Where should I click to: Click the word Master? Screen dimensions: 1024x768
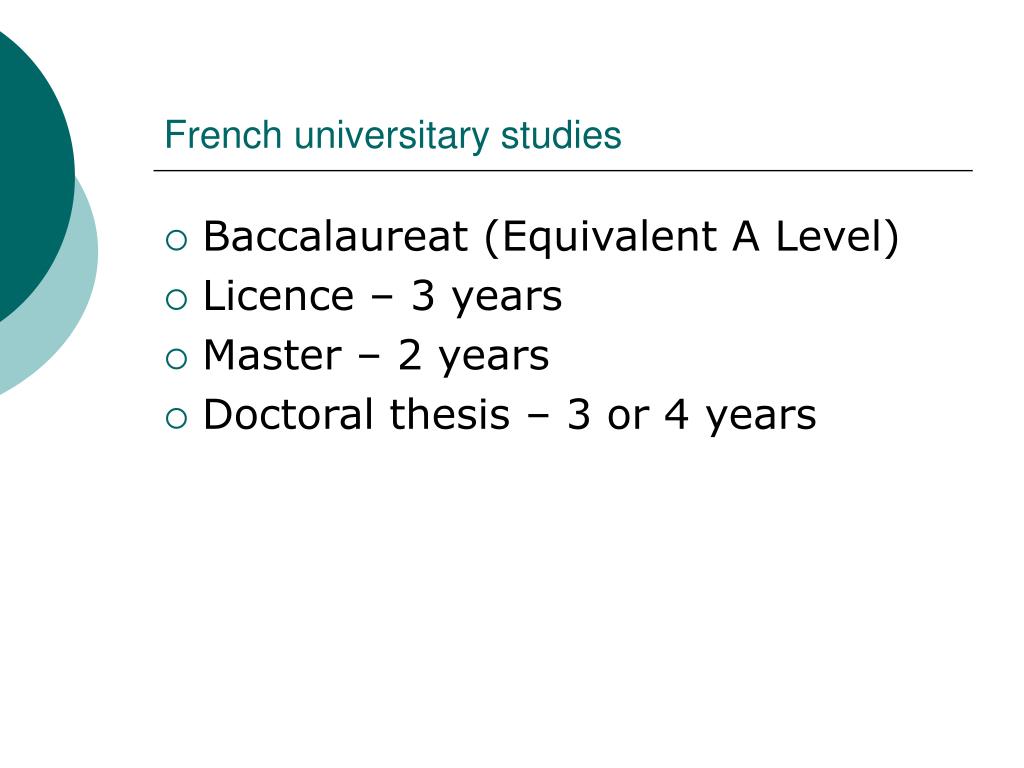[x=272, y=355]
